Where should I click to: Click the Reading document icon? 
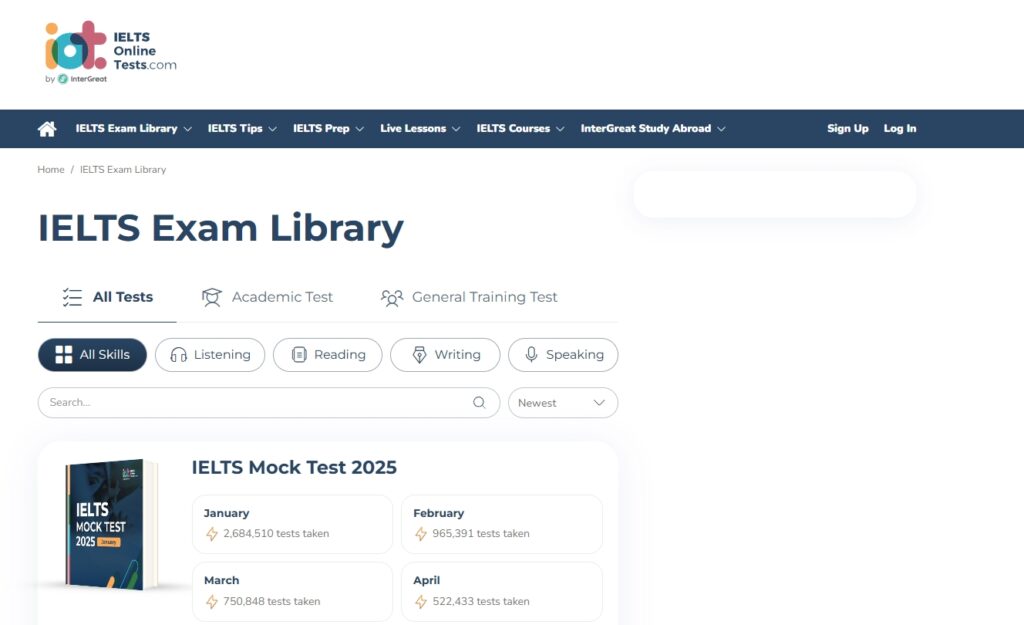[x=299, y=355]
